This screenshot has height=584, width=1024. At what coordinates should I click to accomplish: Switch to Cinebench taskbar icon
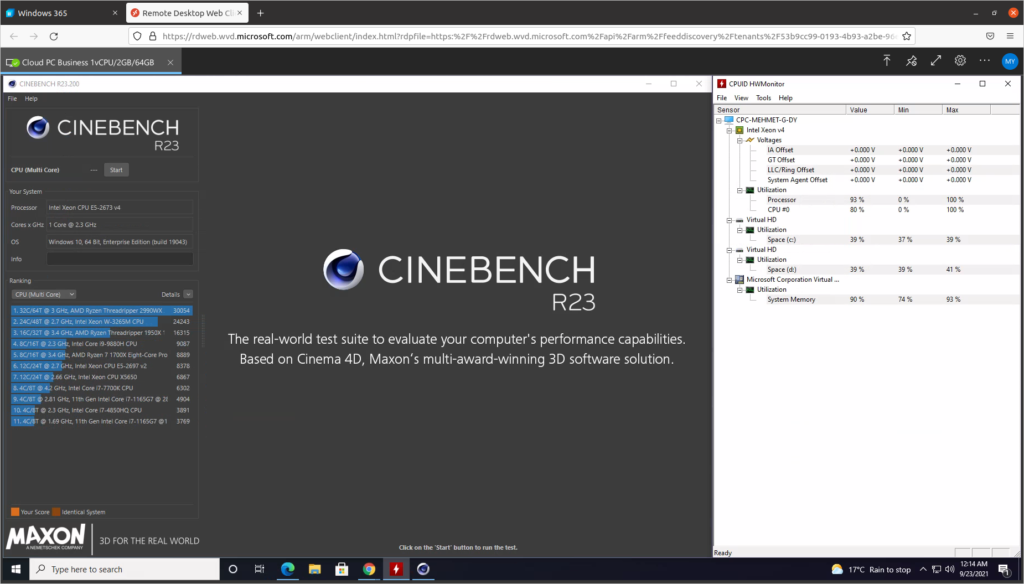423,570
